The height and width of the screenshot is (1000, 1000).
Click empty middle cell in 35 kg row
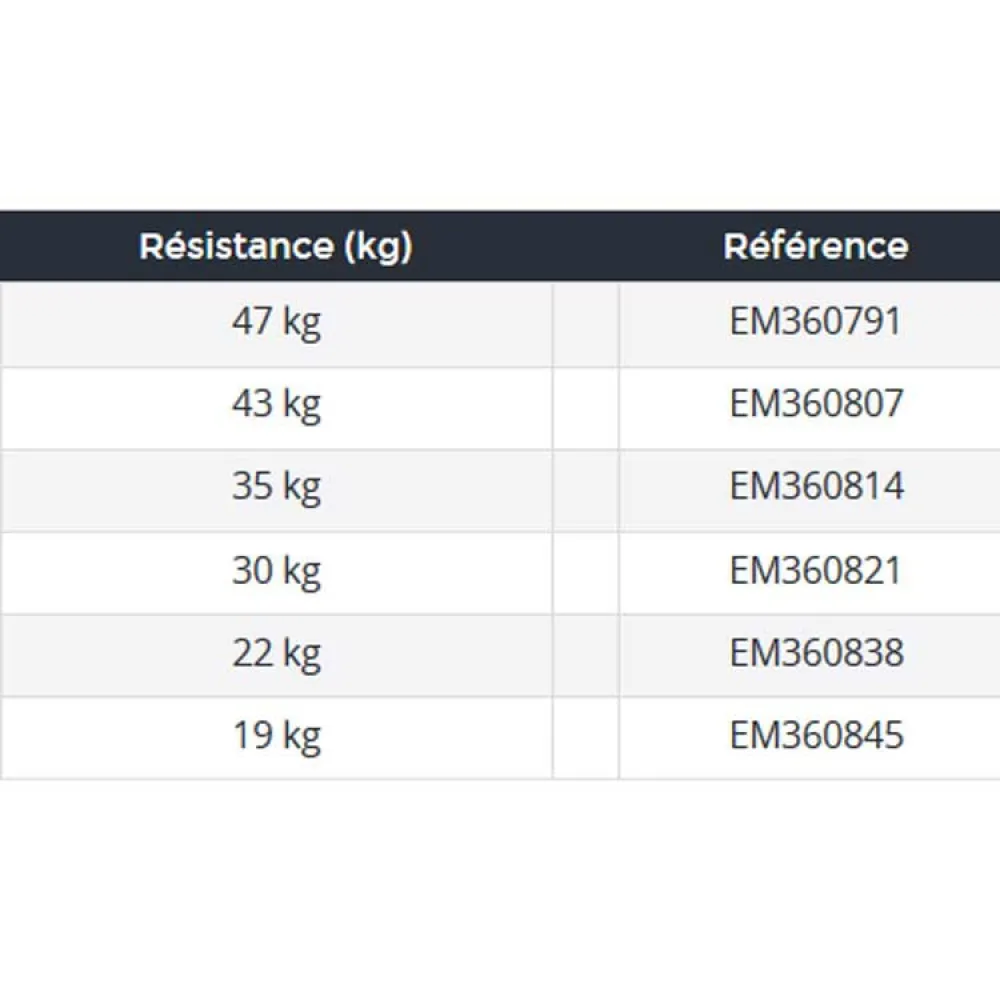(585, 491)
